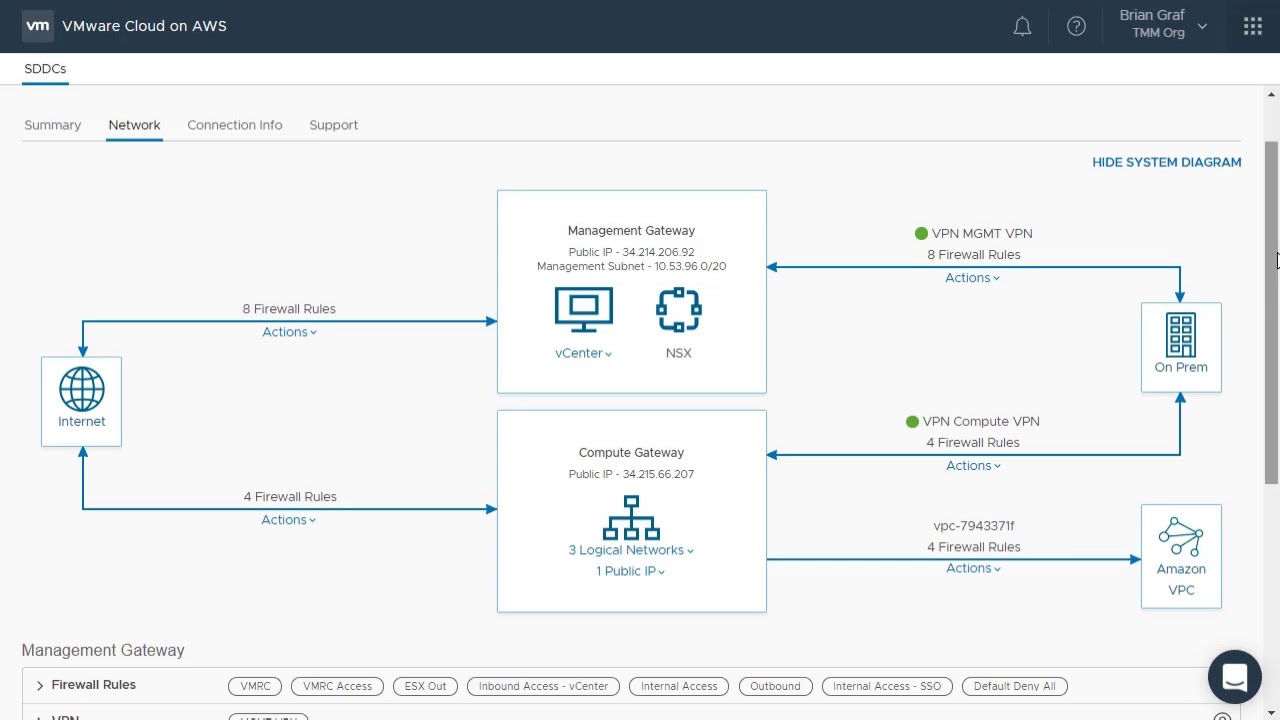This screenshot has width=1280, height=720.
Task: Open the 3 Logical Networks dropdown
Action: [x=631, y=550]
